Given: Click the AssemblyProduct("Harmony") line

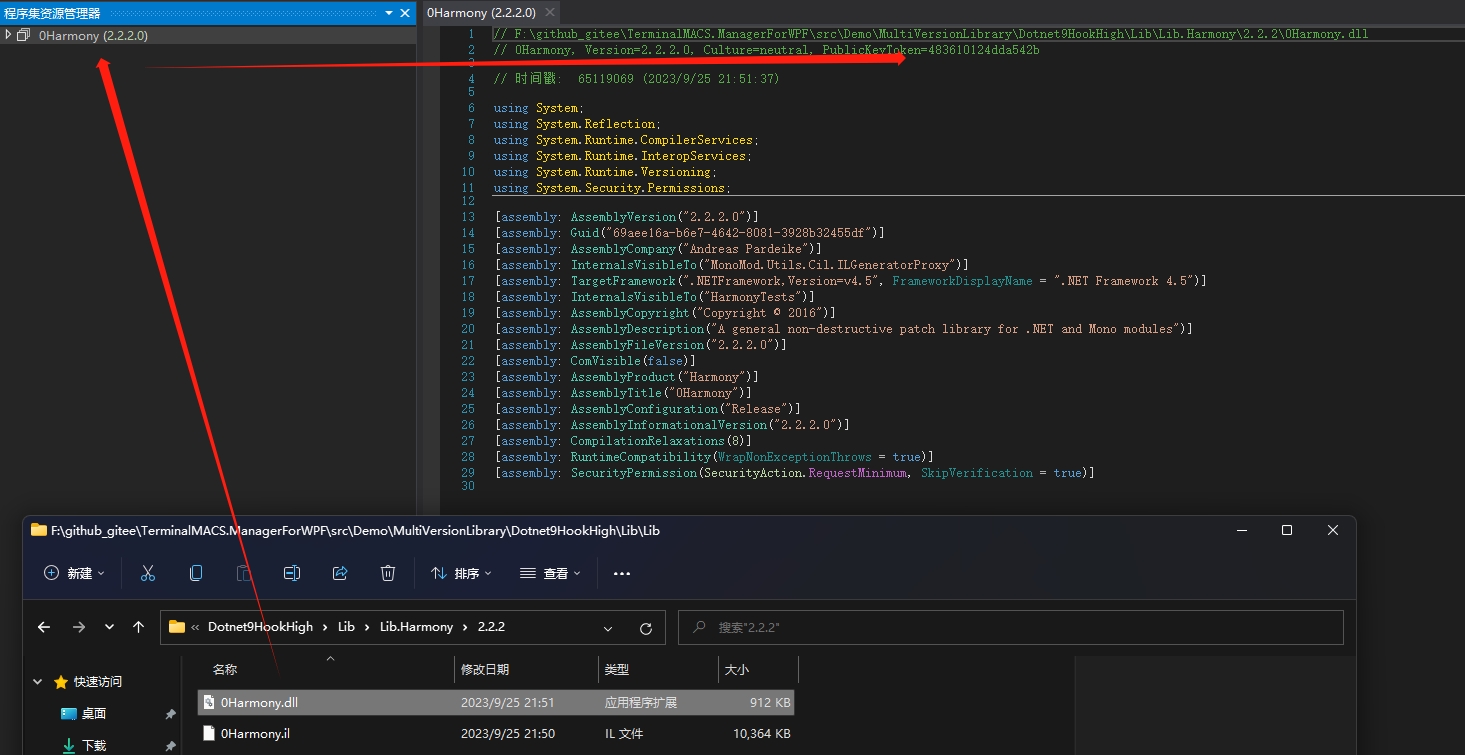Looking at the screenshot, I should (x=626, y=377).
